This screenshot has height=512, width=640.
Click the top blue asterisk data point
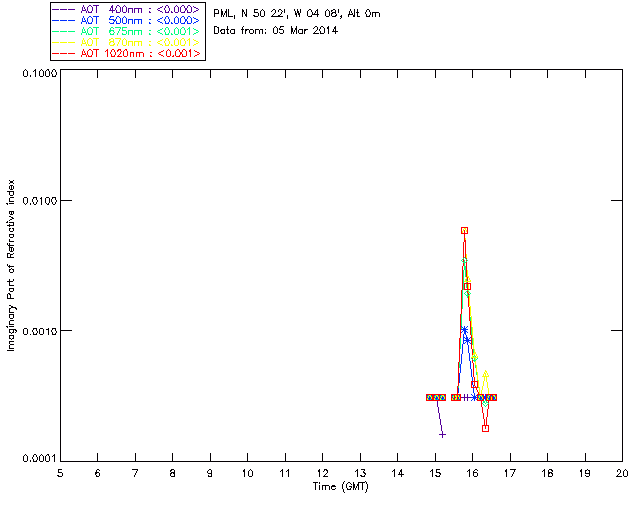pos(464,329)
